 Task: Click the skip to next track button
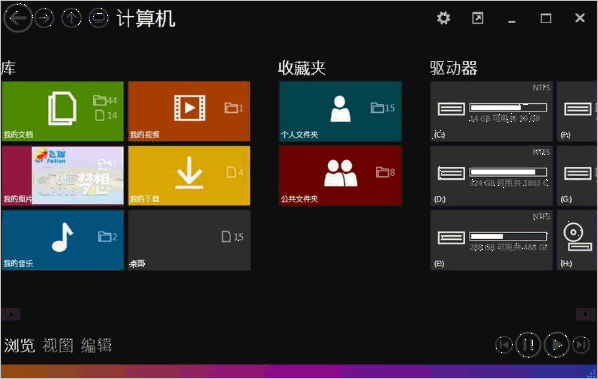pyautogui.click(x=581, y=345)
